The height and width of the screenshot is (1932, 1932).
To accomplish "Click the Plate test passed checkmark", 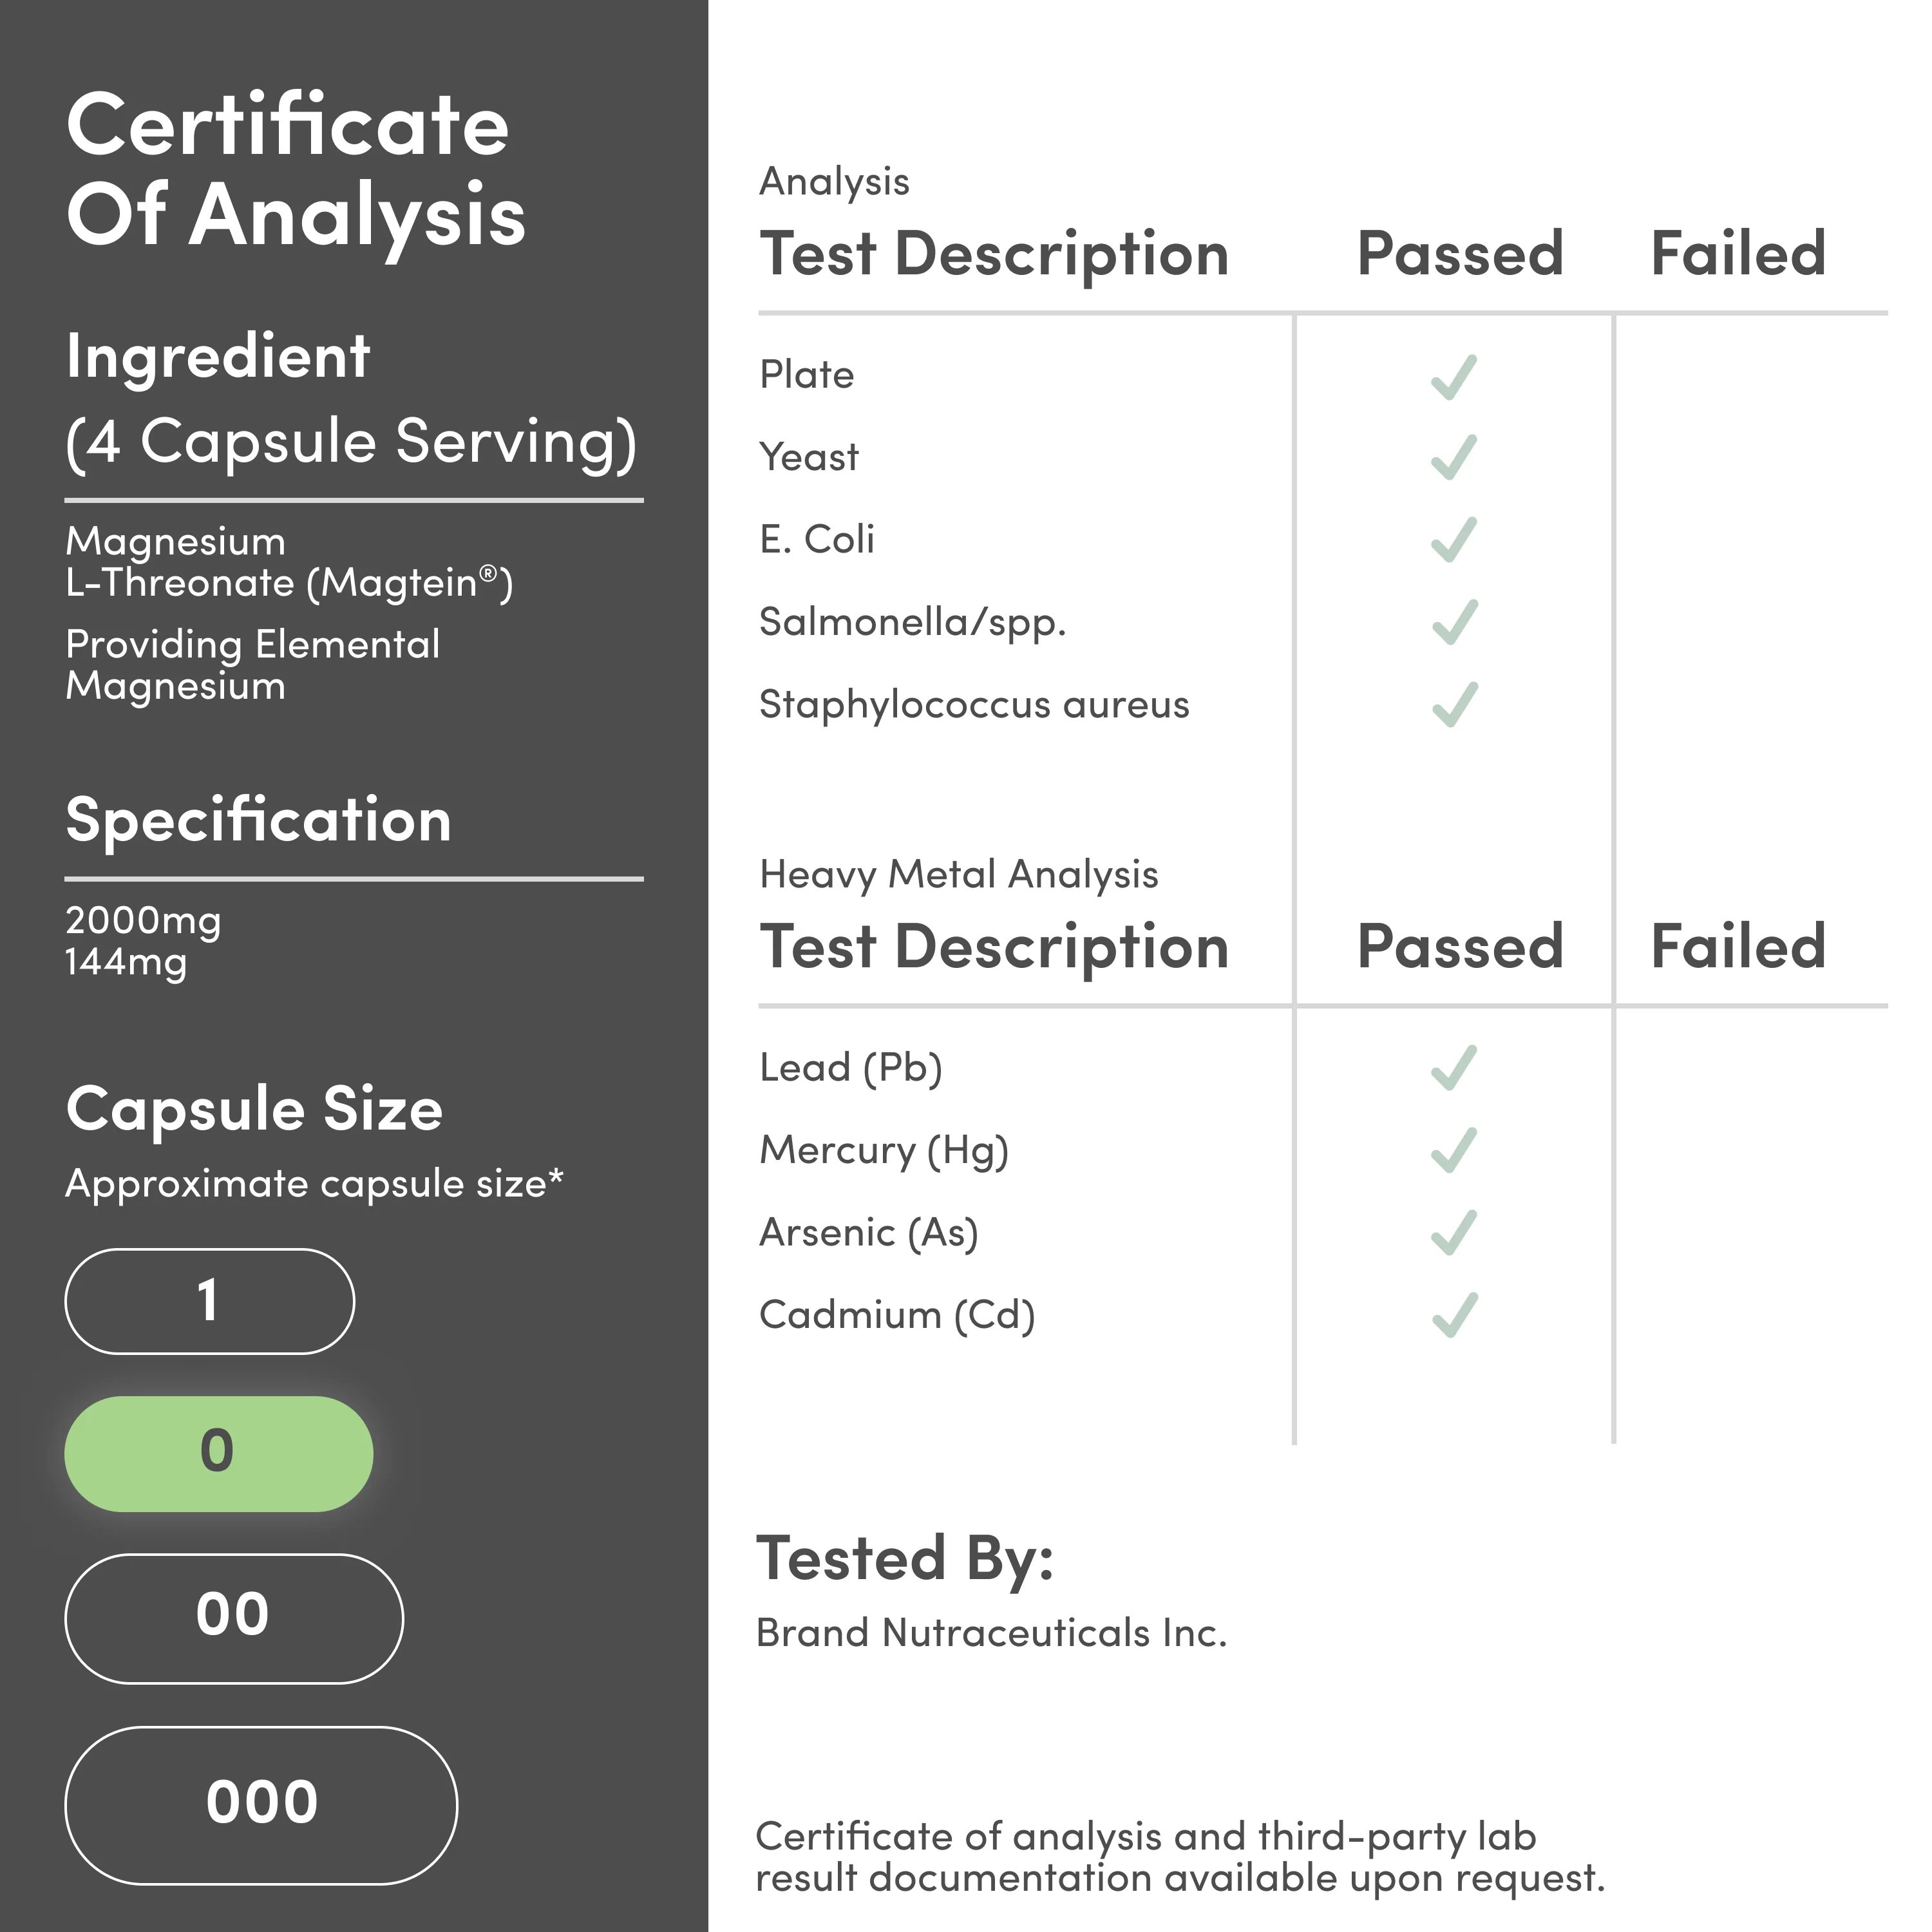I will [x=1453, y=377].
